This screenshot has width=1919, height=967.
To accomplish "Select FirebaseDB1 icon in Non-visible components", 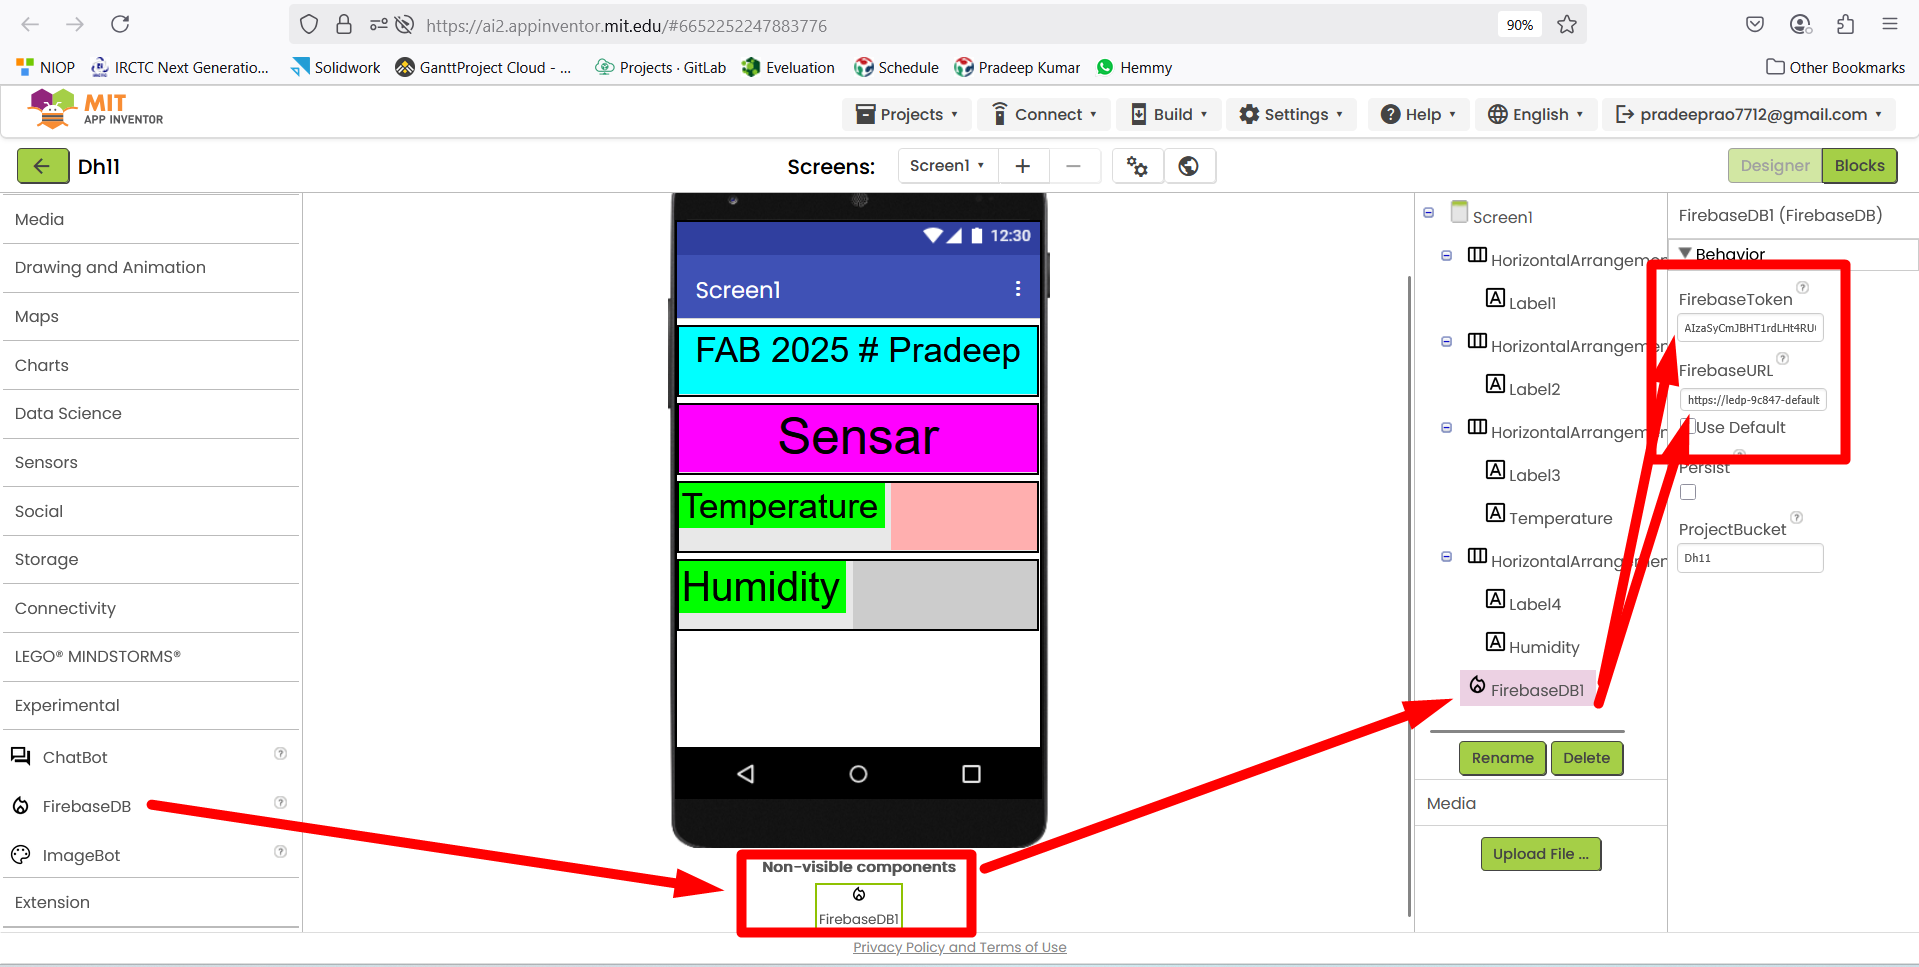I will (858, 905).
